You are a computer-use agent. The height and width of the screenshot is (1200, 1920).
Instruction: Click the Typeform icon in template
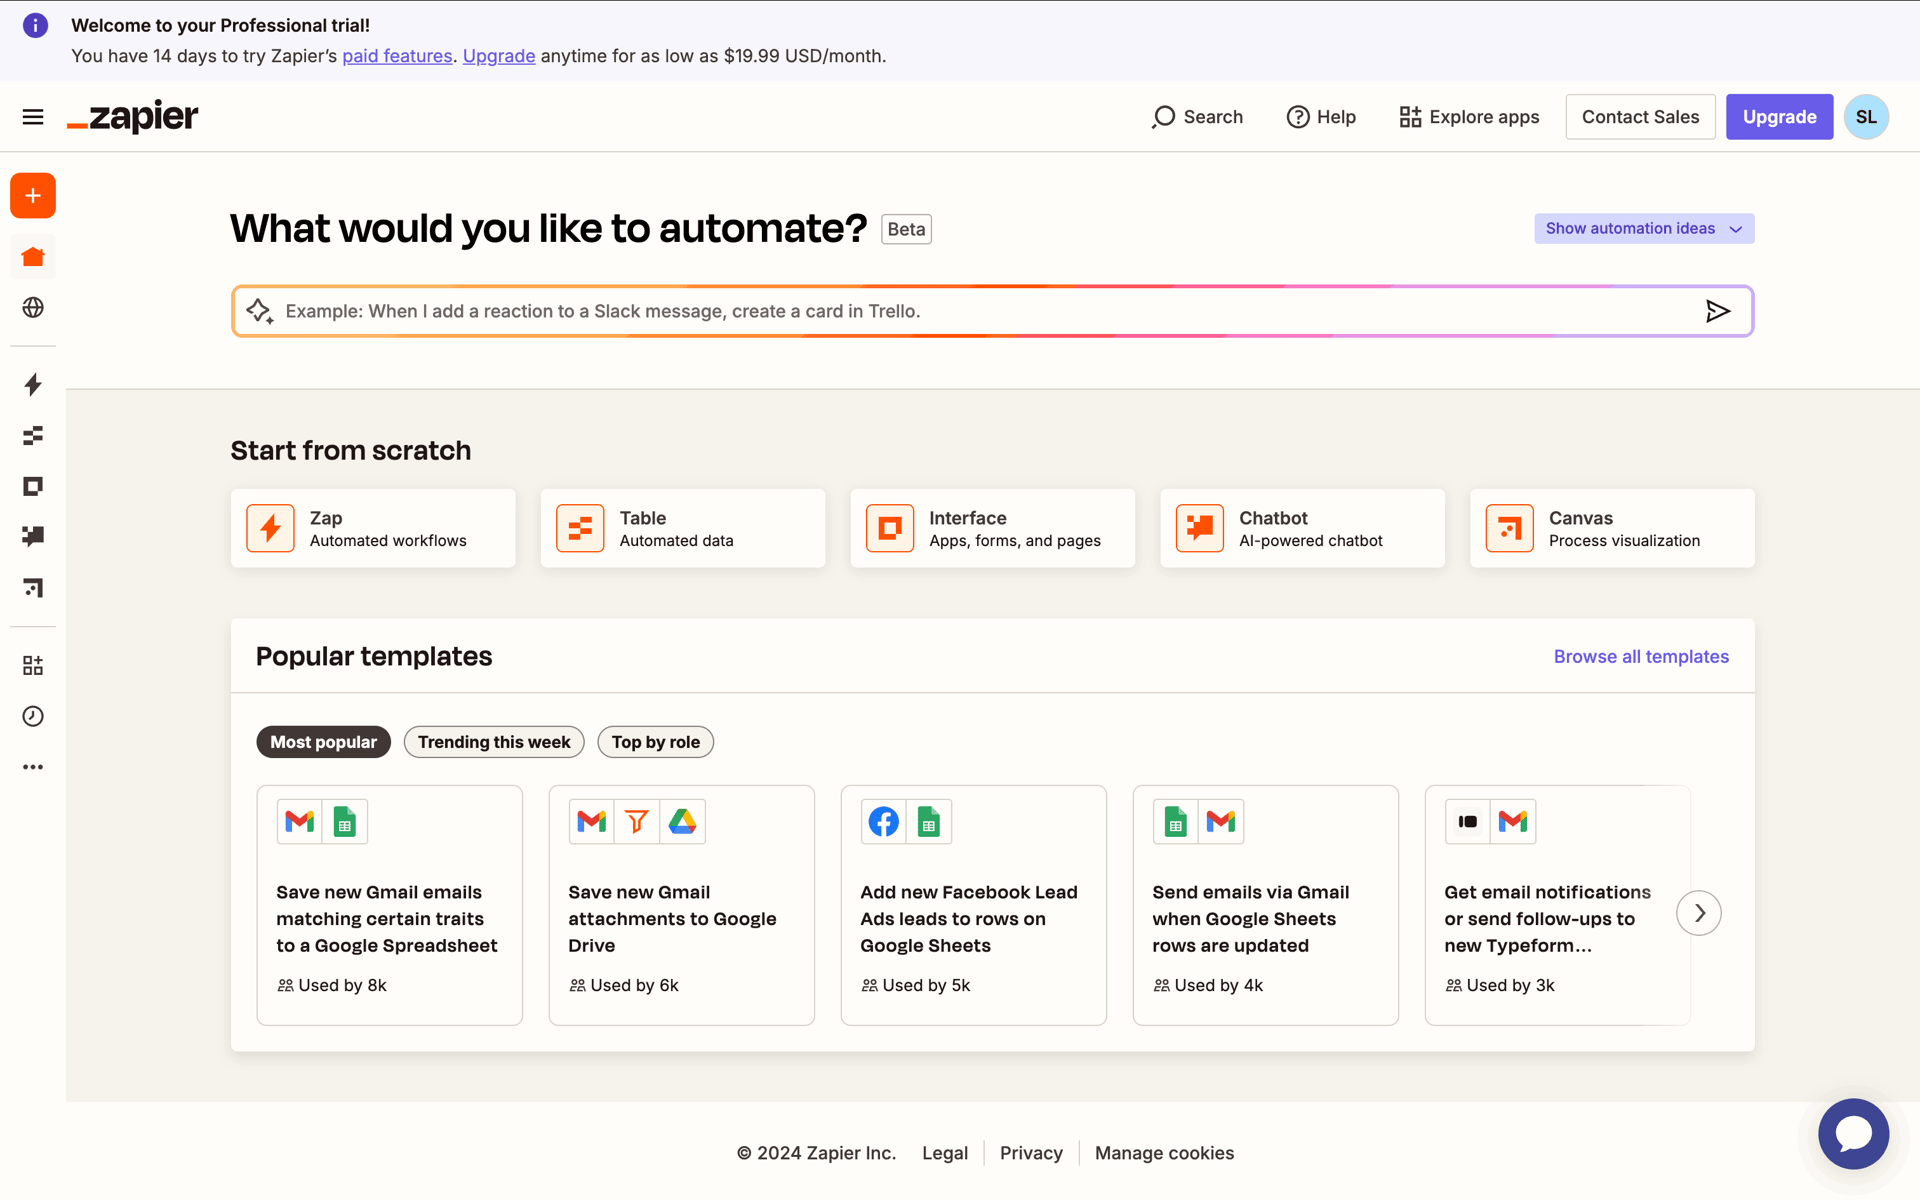pos(1468,822)
